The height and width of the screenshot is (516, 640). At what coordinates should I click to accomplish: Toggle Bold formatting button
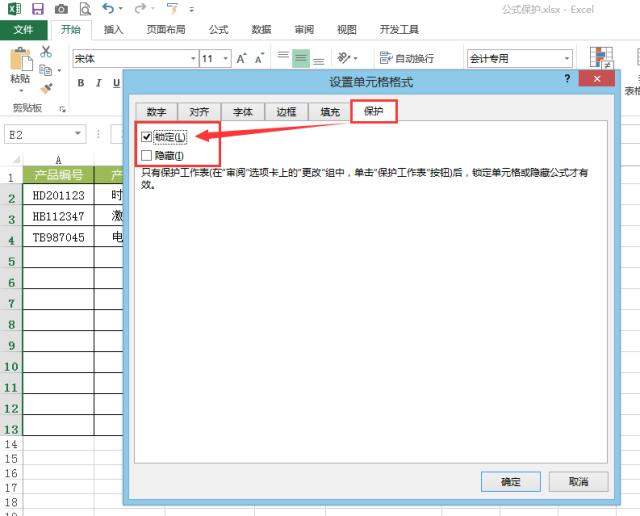[x=81, y=83]
